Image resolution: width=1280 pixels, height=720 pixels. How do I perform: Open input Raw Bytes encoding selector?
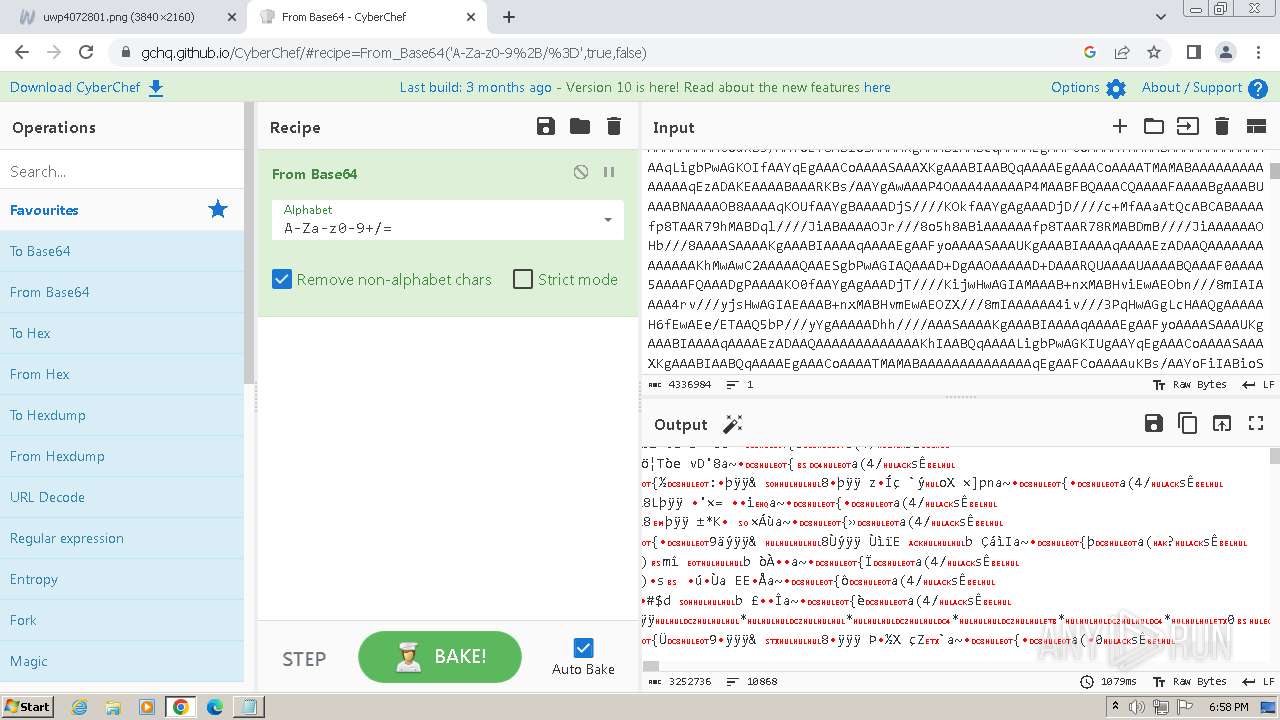point(1189,384)
